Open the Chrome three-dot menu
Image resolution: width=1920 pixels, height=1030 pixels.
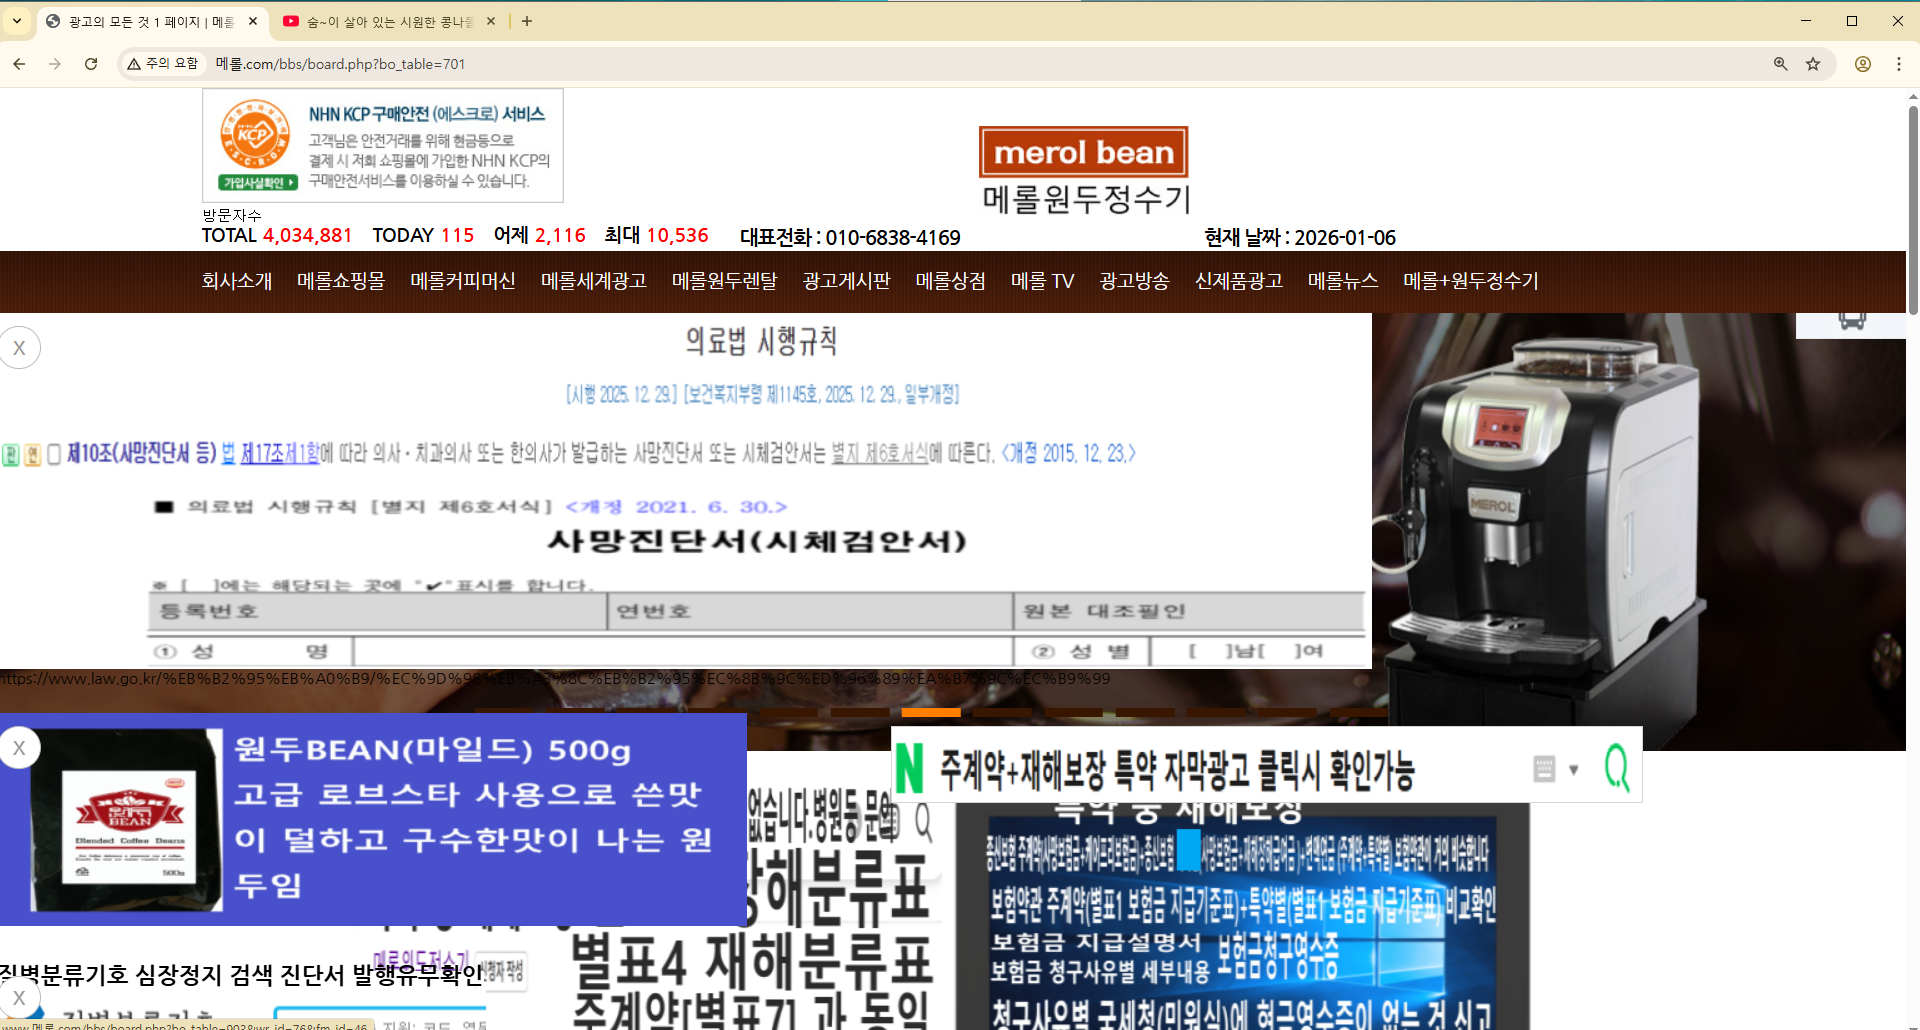(x=1899, y=64)
